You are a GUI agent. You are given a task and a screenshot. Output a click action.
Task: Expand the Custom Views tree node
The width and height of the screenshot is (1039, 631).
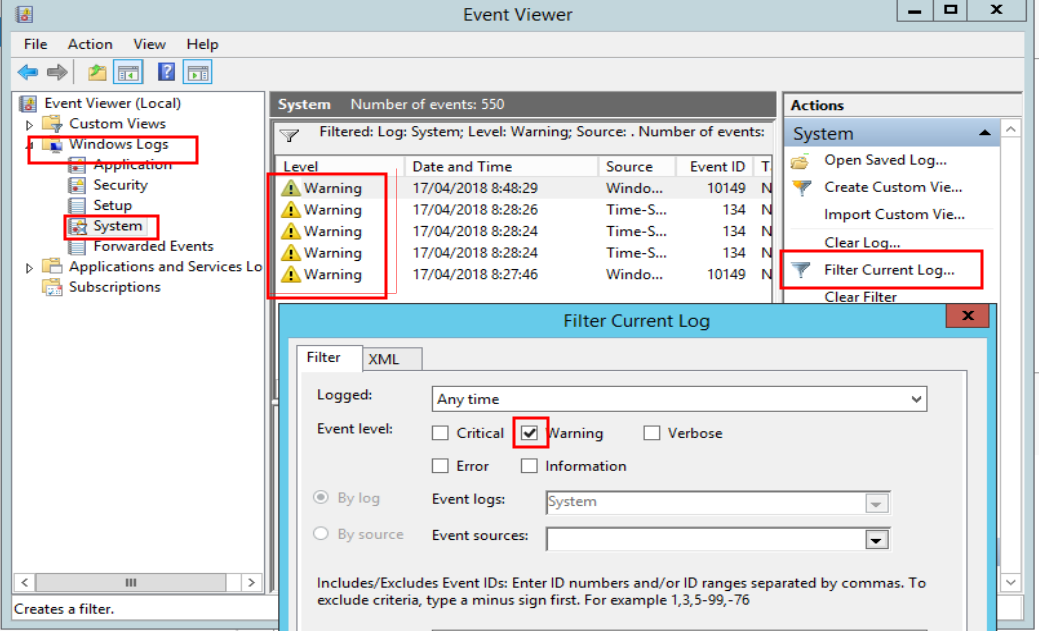29,125
